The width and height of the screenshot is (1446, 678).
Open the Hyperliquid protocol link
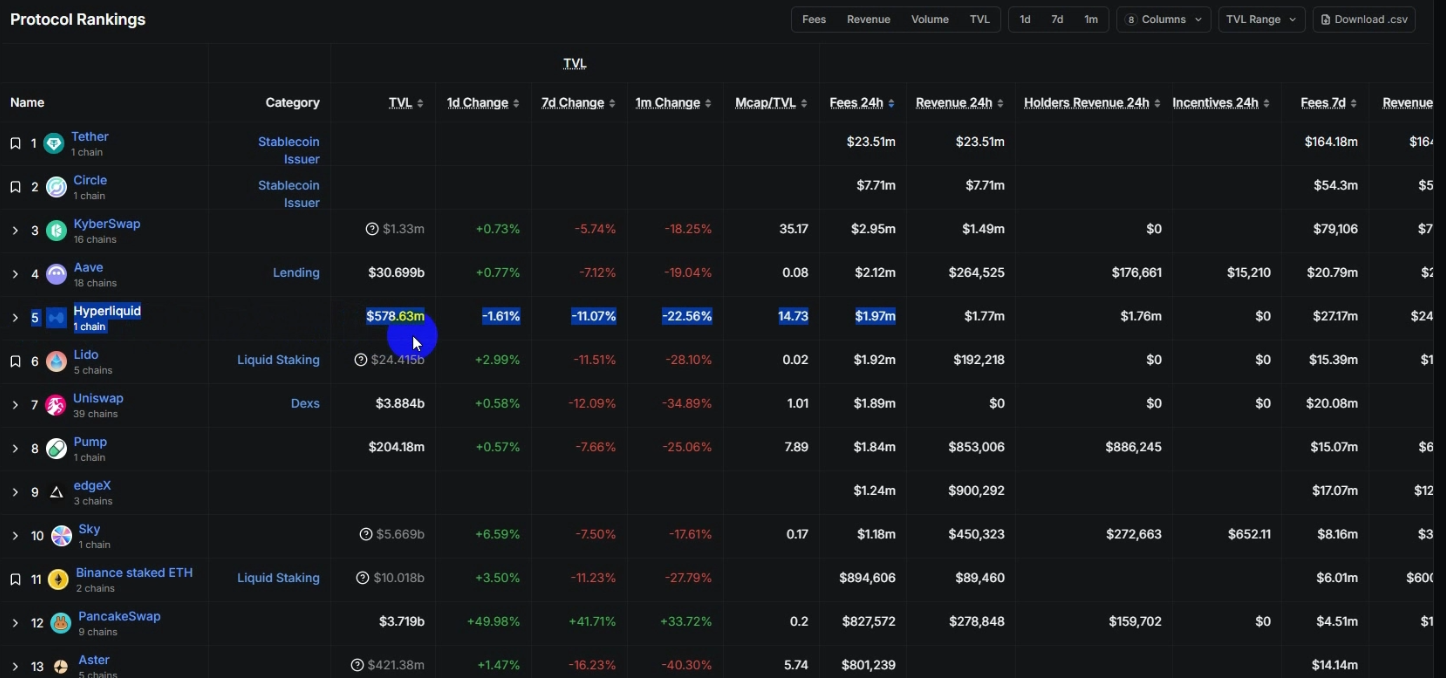[107, 311]
